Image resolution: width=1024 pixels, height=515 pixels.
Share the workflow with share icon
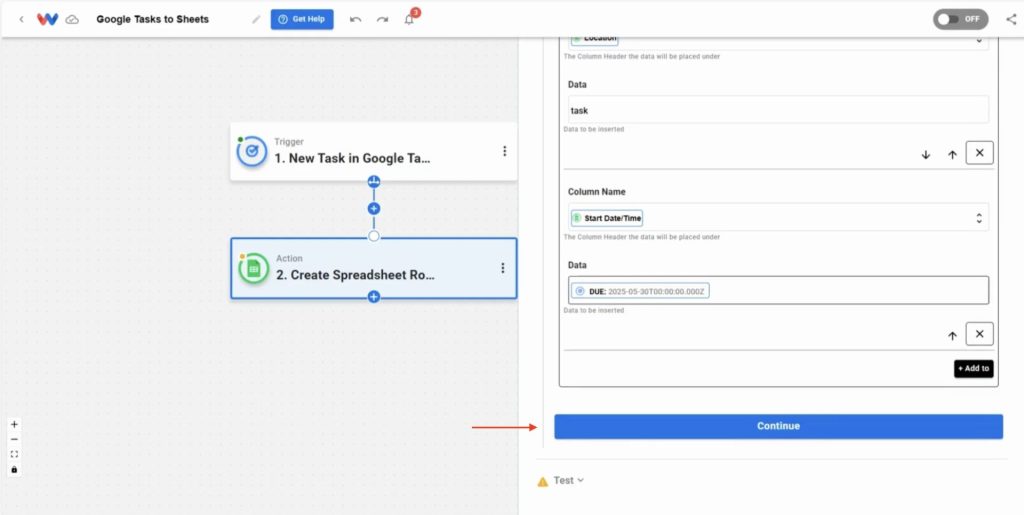(x=1011, y=19)
